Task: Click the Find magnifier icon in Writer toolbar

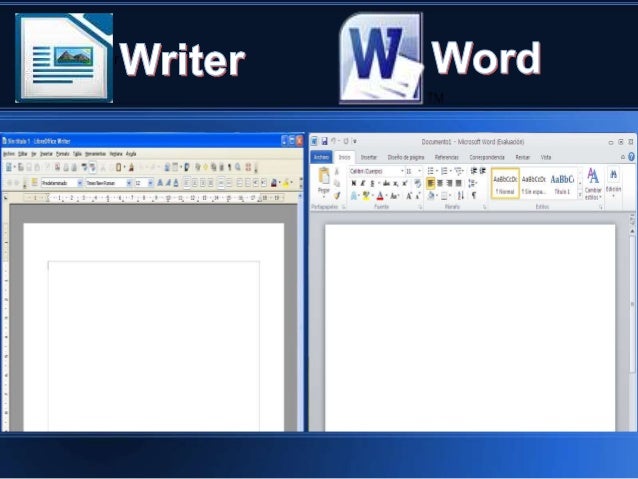Action: point(238,167)
